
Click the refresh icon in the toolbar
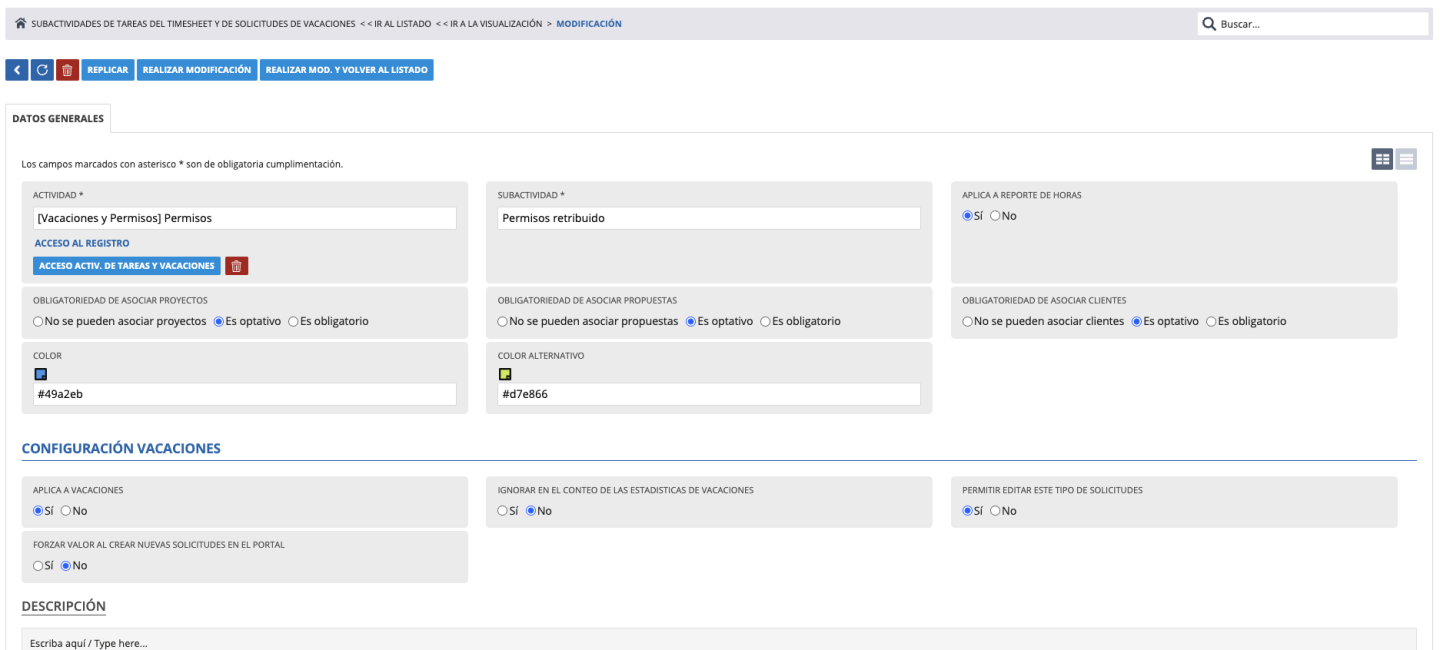click(x=42, y=70)
